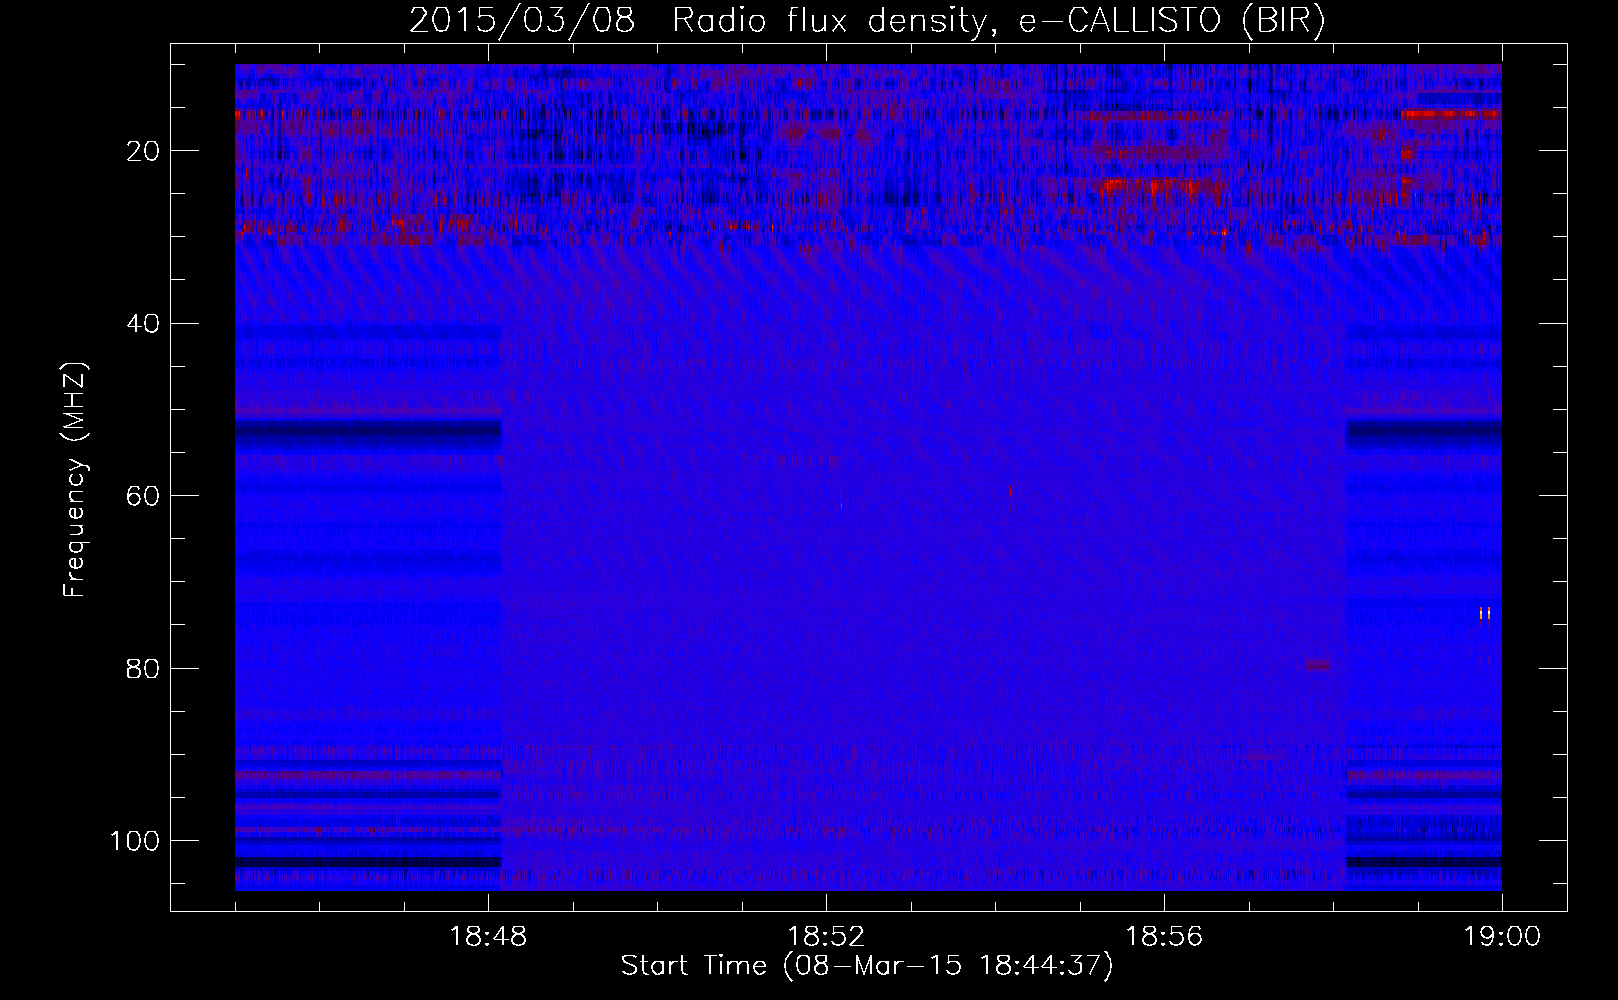
Task: Click the '19:00' time tick label
Action: pos(1502,937)
